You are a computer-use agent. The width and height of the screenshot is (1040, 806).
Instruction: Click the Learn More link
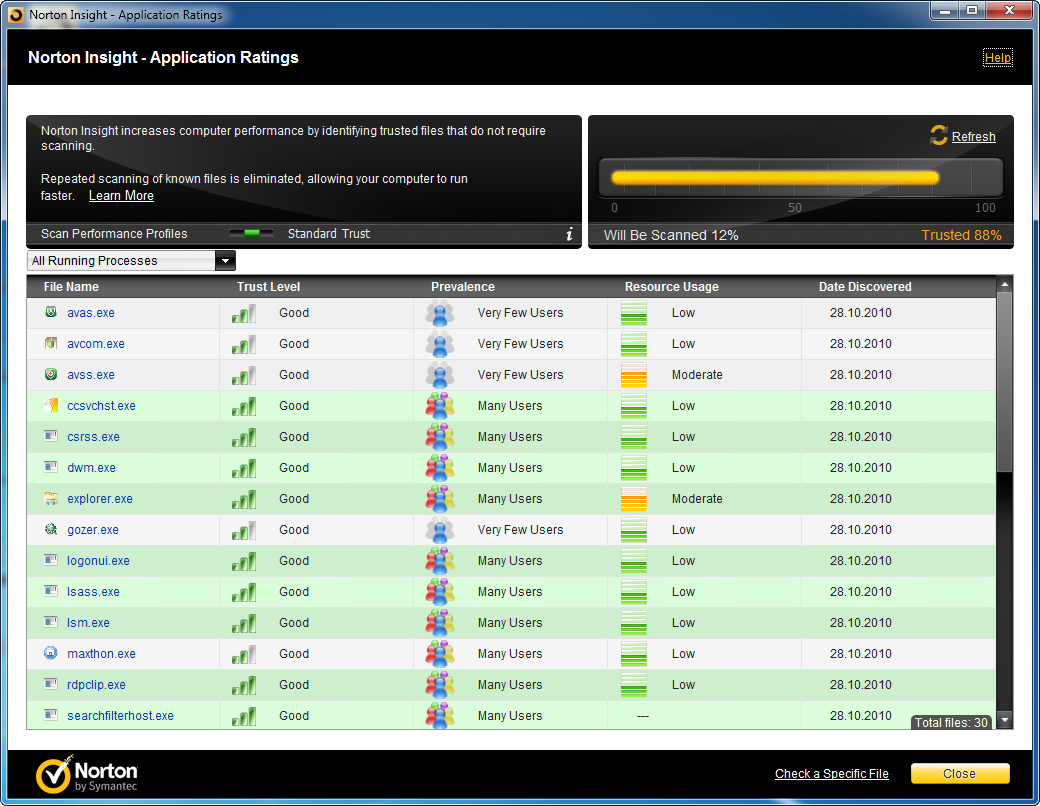tap(121, 196)
